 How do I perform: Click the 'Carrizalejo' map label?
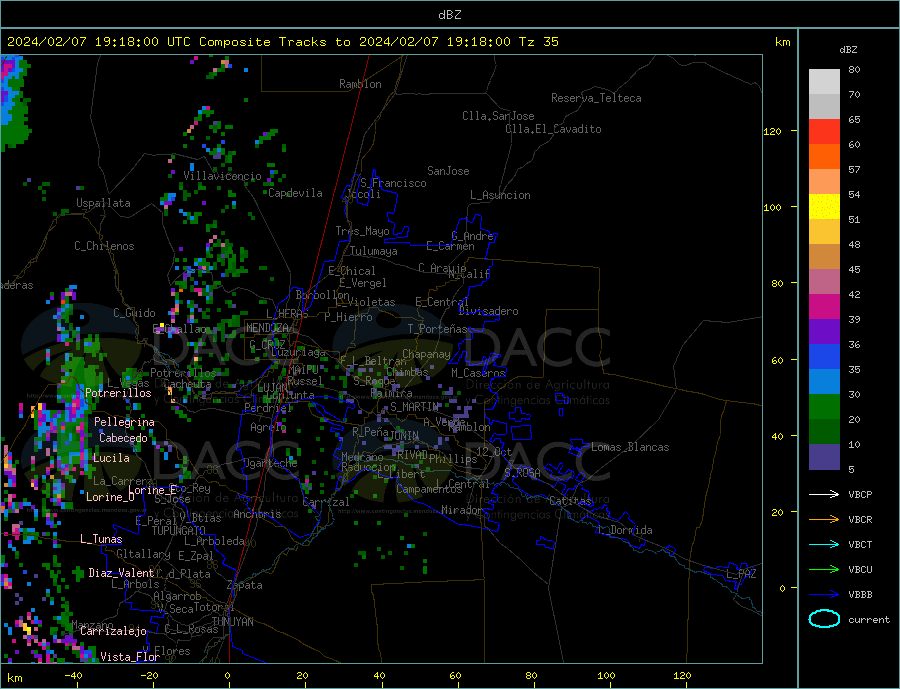point(113,632)
